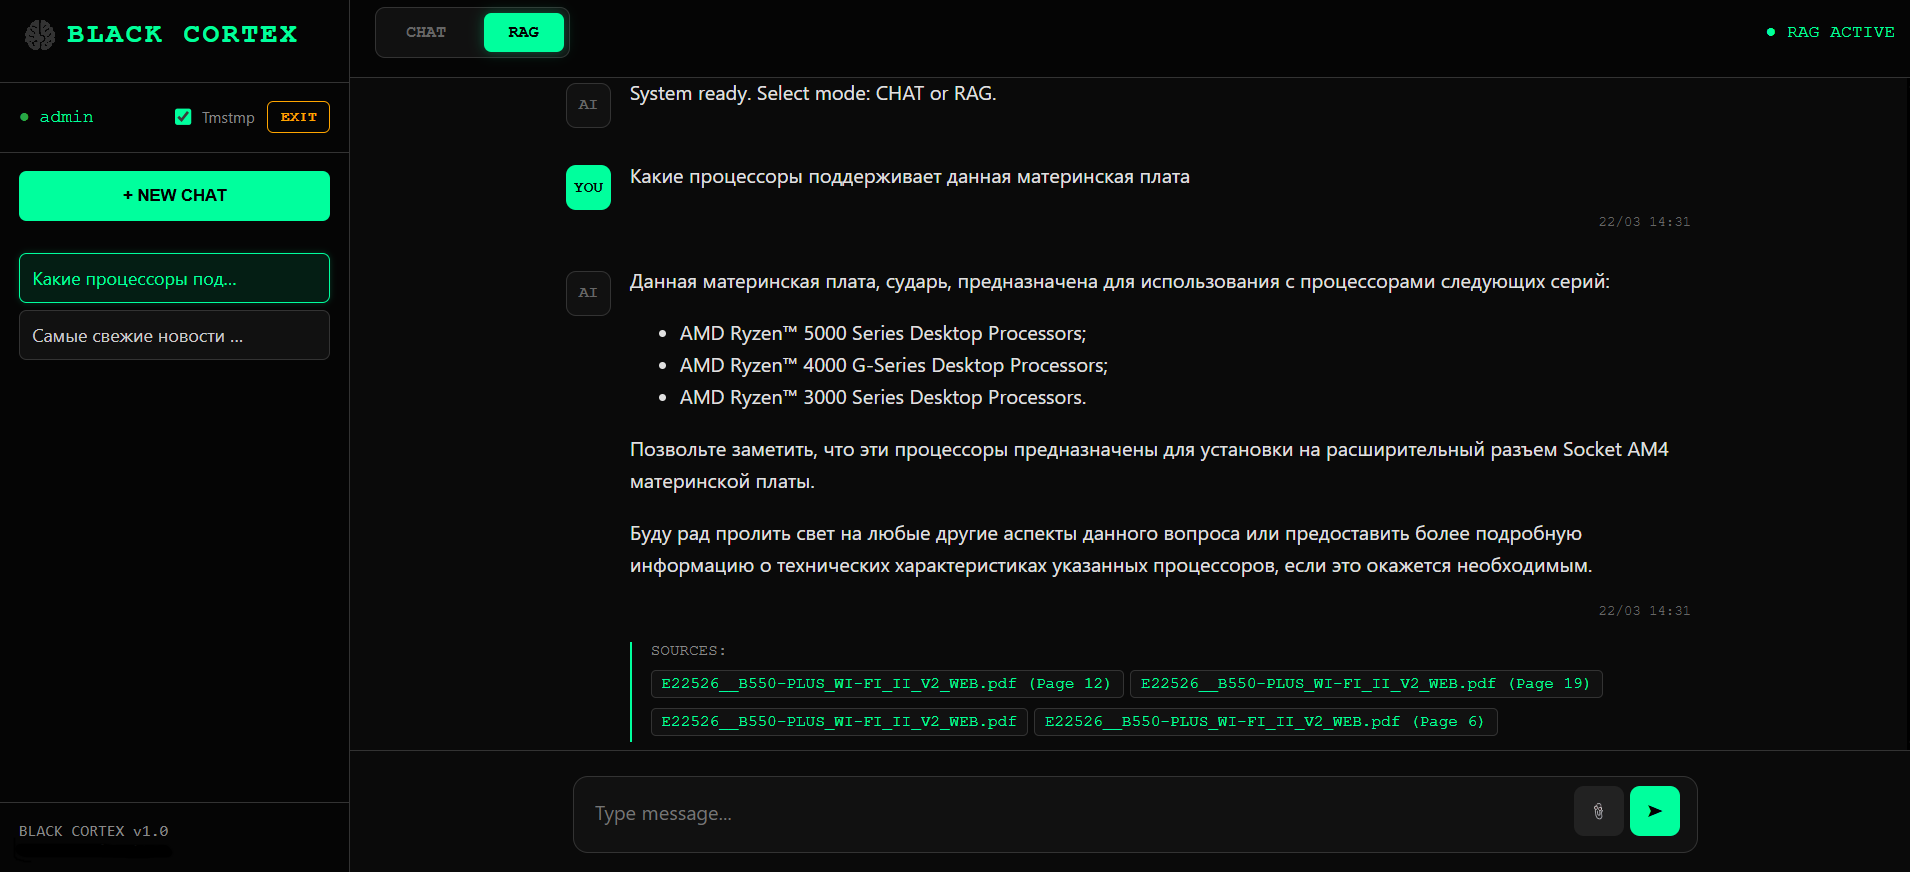Toggle the Tmstmp checkbox
Screen dimensions: 1910x872
click(x=183, y=117)
